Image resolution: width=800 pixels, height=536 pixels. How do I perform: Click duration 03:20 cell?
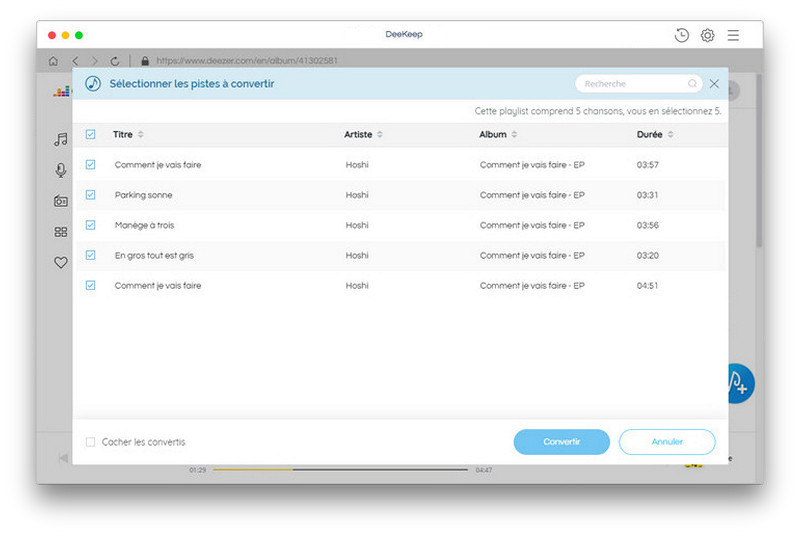click(647, 255)
